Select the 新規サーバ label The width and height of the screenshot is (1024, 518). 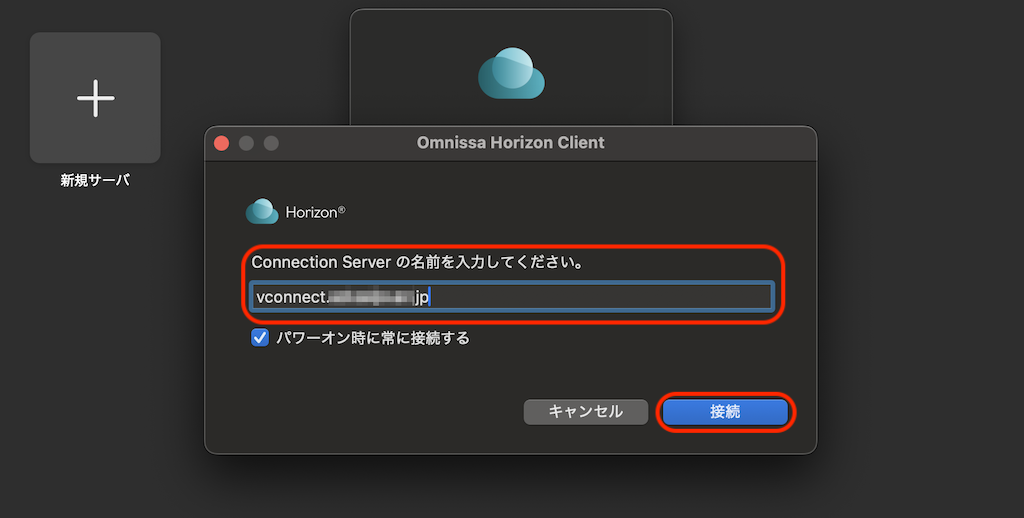(x=95, y=180)
